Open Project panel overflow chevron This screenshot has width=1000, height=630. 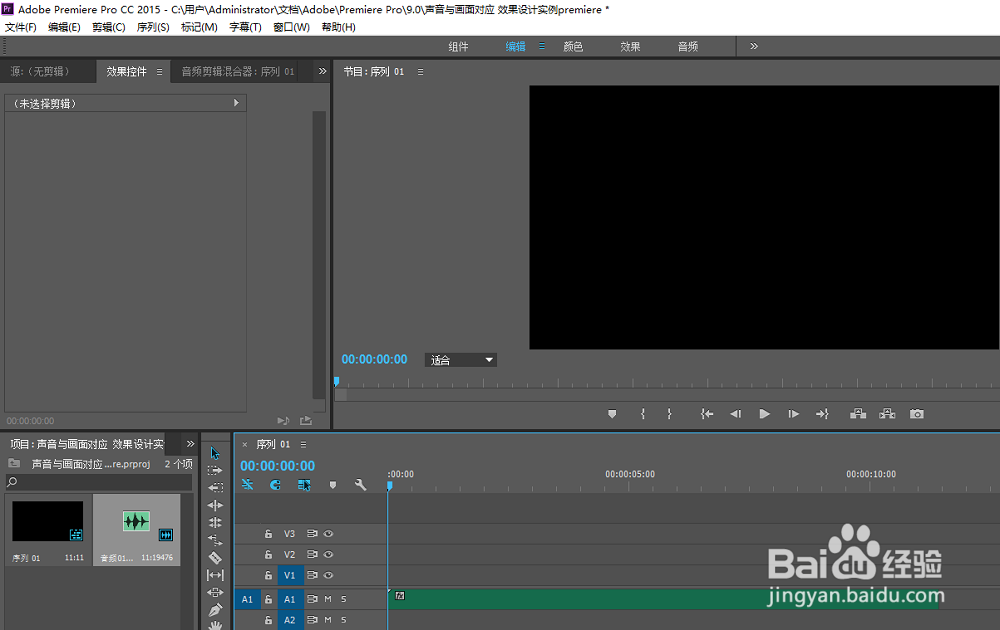[x=190, y=444]
